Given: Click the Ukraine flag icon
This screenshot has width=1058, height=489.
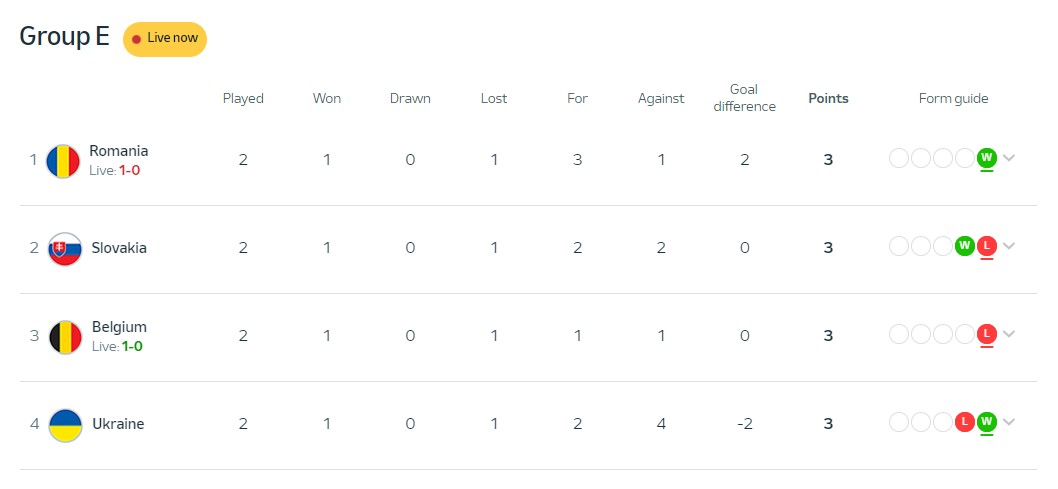Looking at the screenshot, I should point(65,426).
